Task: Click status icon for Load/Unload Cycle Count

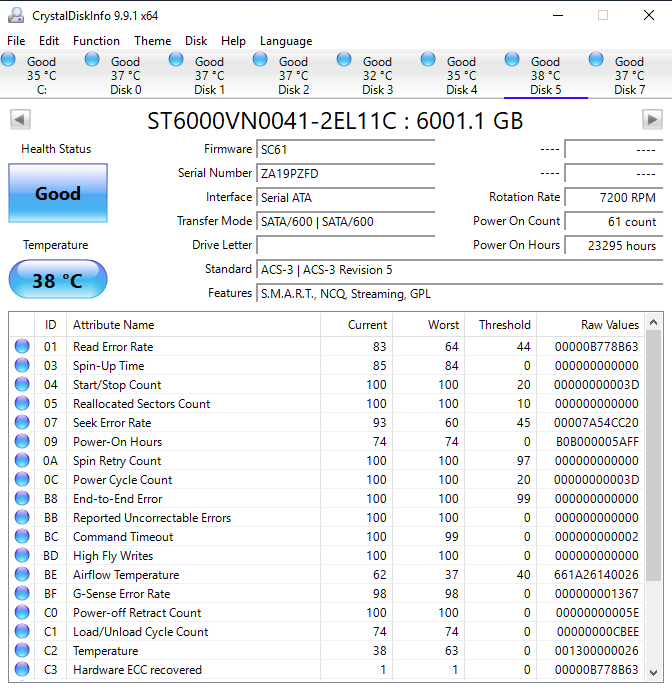Action: [x=22, y=631]
